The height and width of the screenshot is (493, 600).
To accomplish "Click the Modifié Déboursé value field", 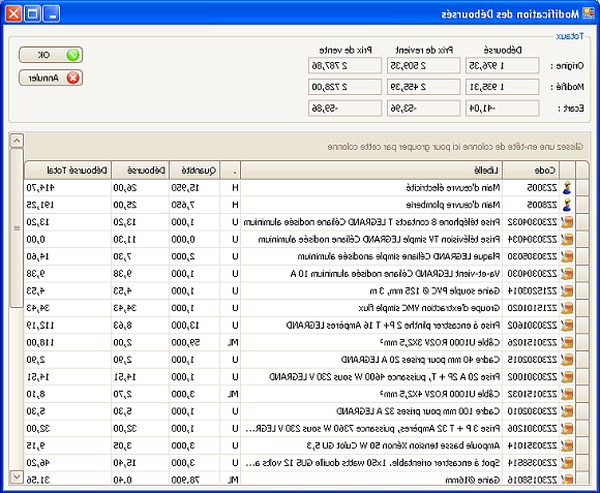I will click(504, 87).
